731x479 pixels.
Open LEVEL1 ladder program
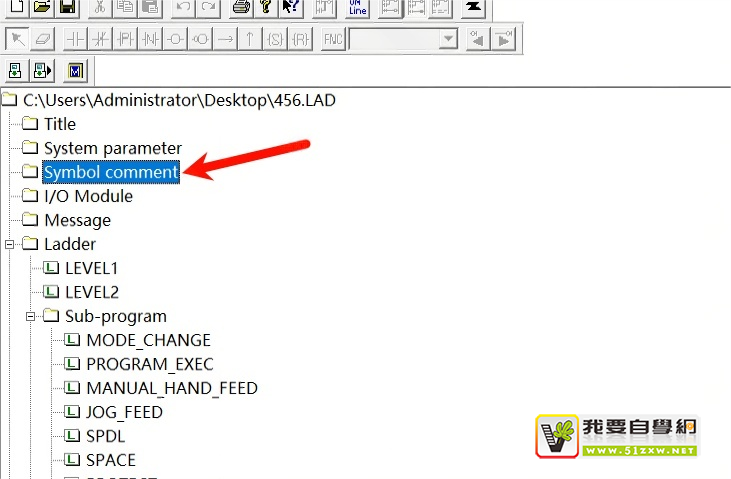coord(91,268)
